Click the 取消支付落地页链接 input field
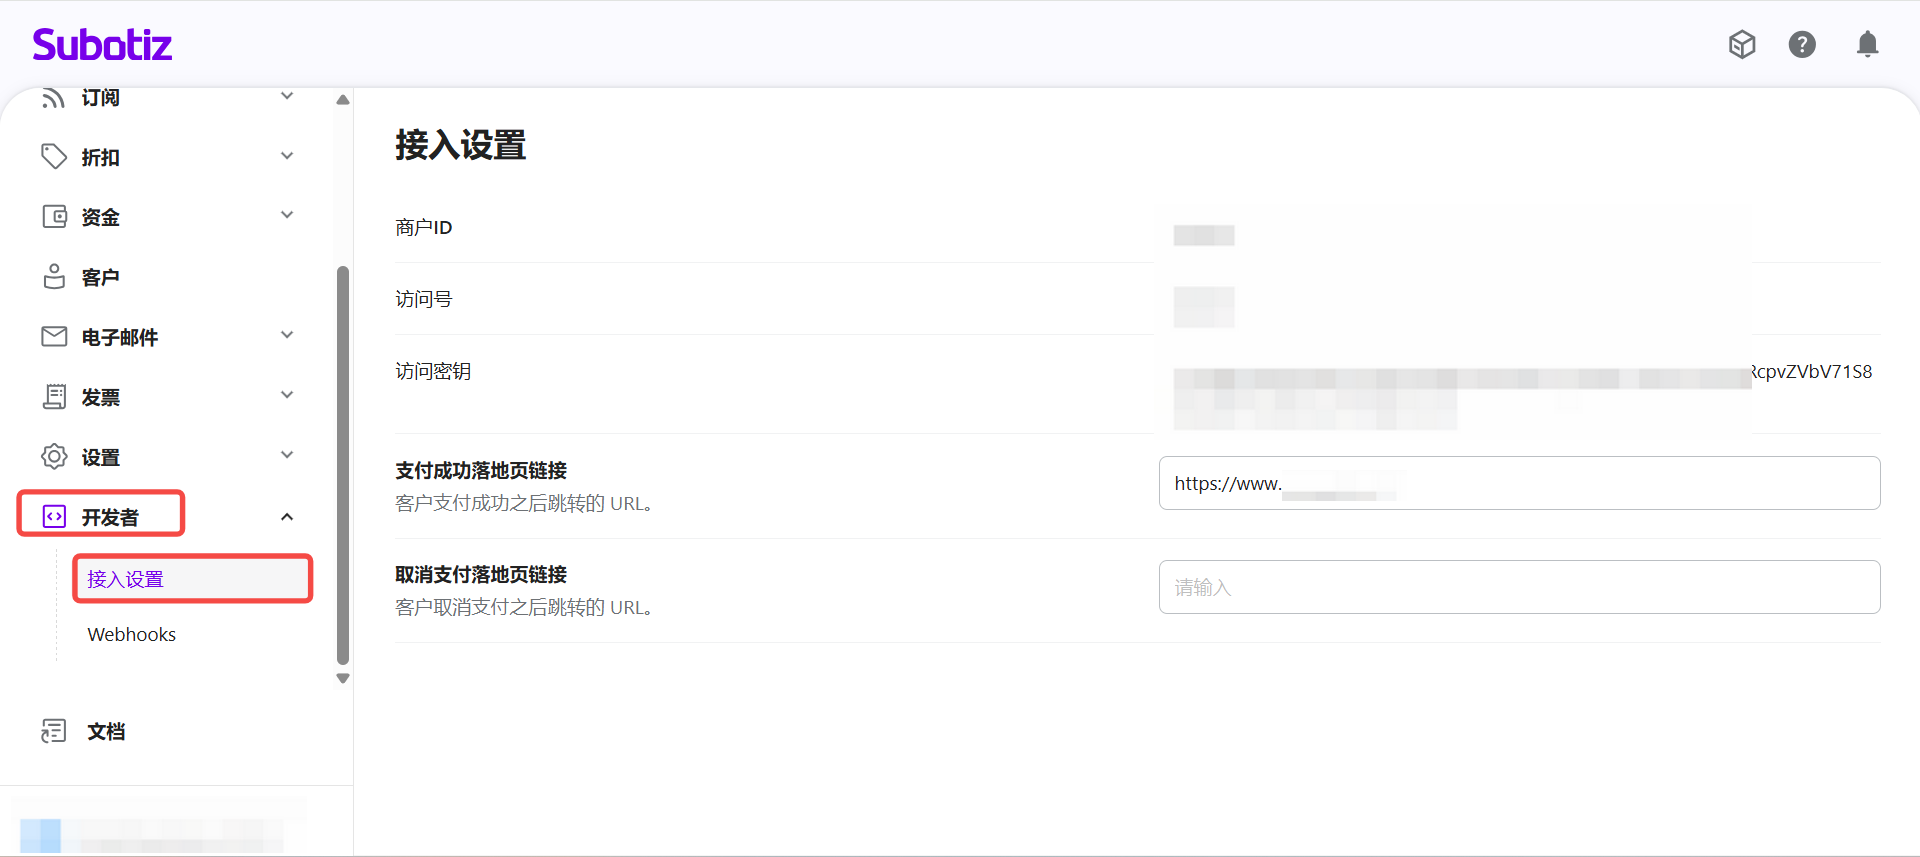Image resolution: width=1920 pixels, height=857 pixels. point(1519,587)
